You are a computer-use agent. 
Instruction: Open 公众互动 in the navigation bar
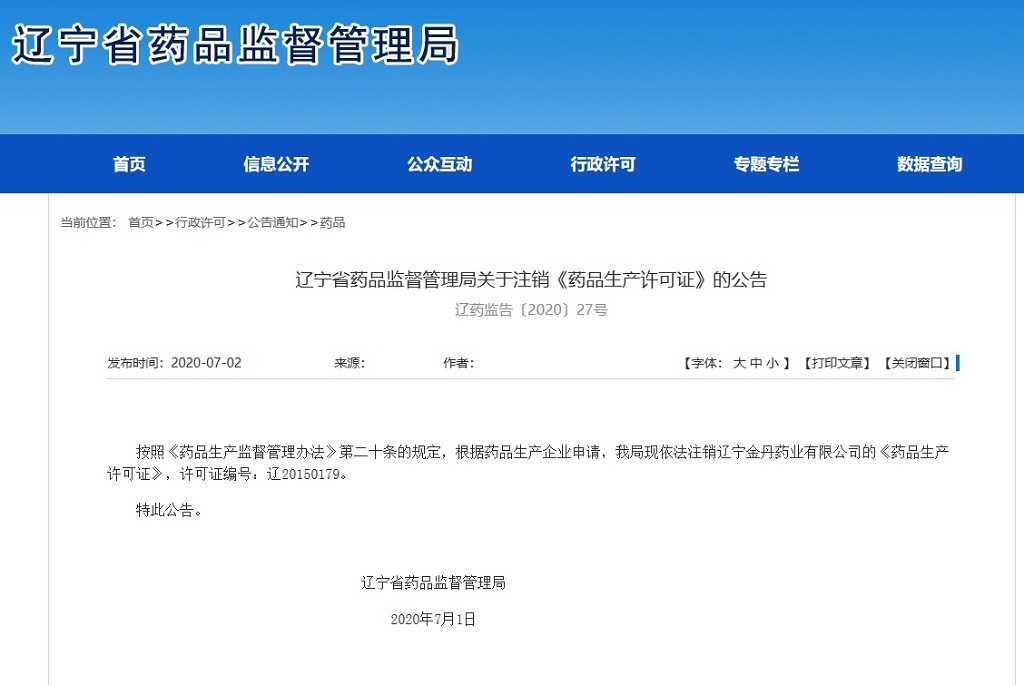[x=439, y=164]
